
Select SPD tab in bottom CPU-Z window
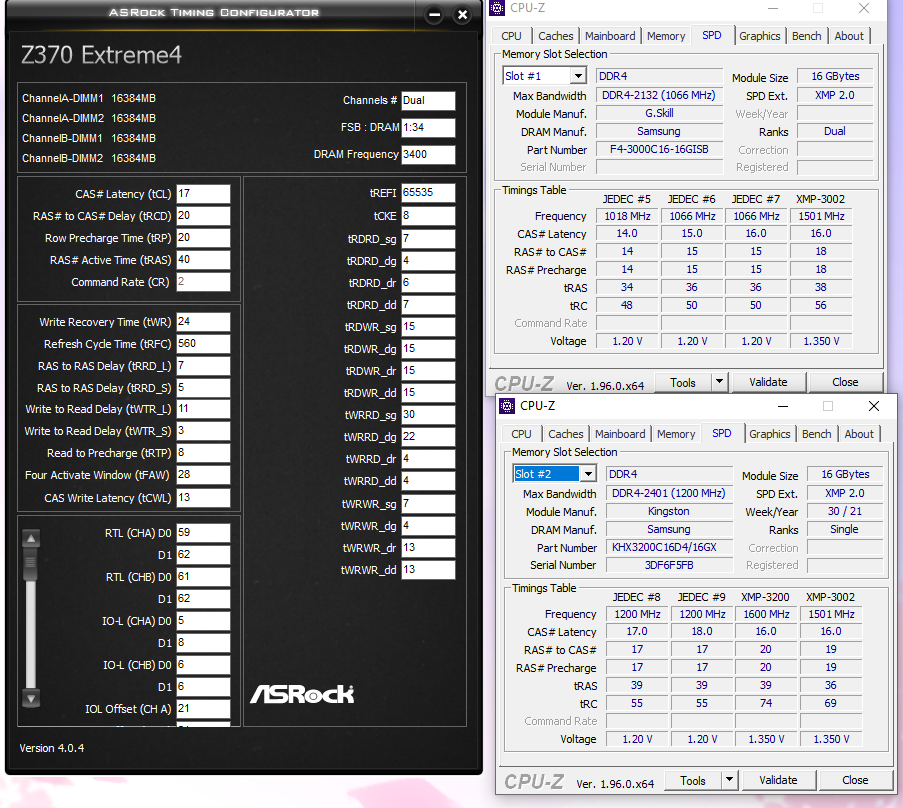(x=722, y=433)
